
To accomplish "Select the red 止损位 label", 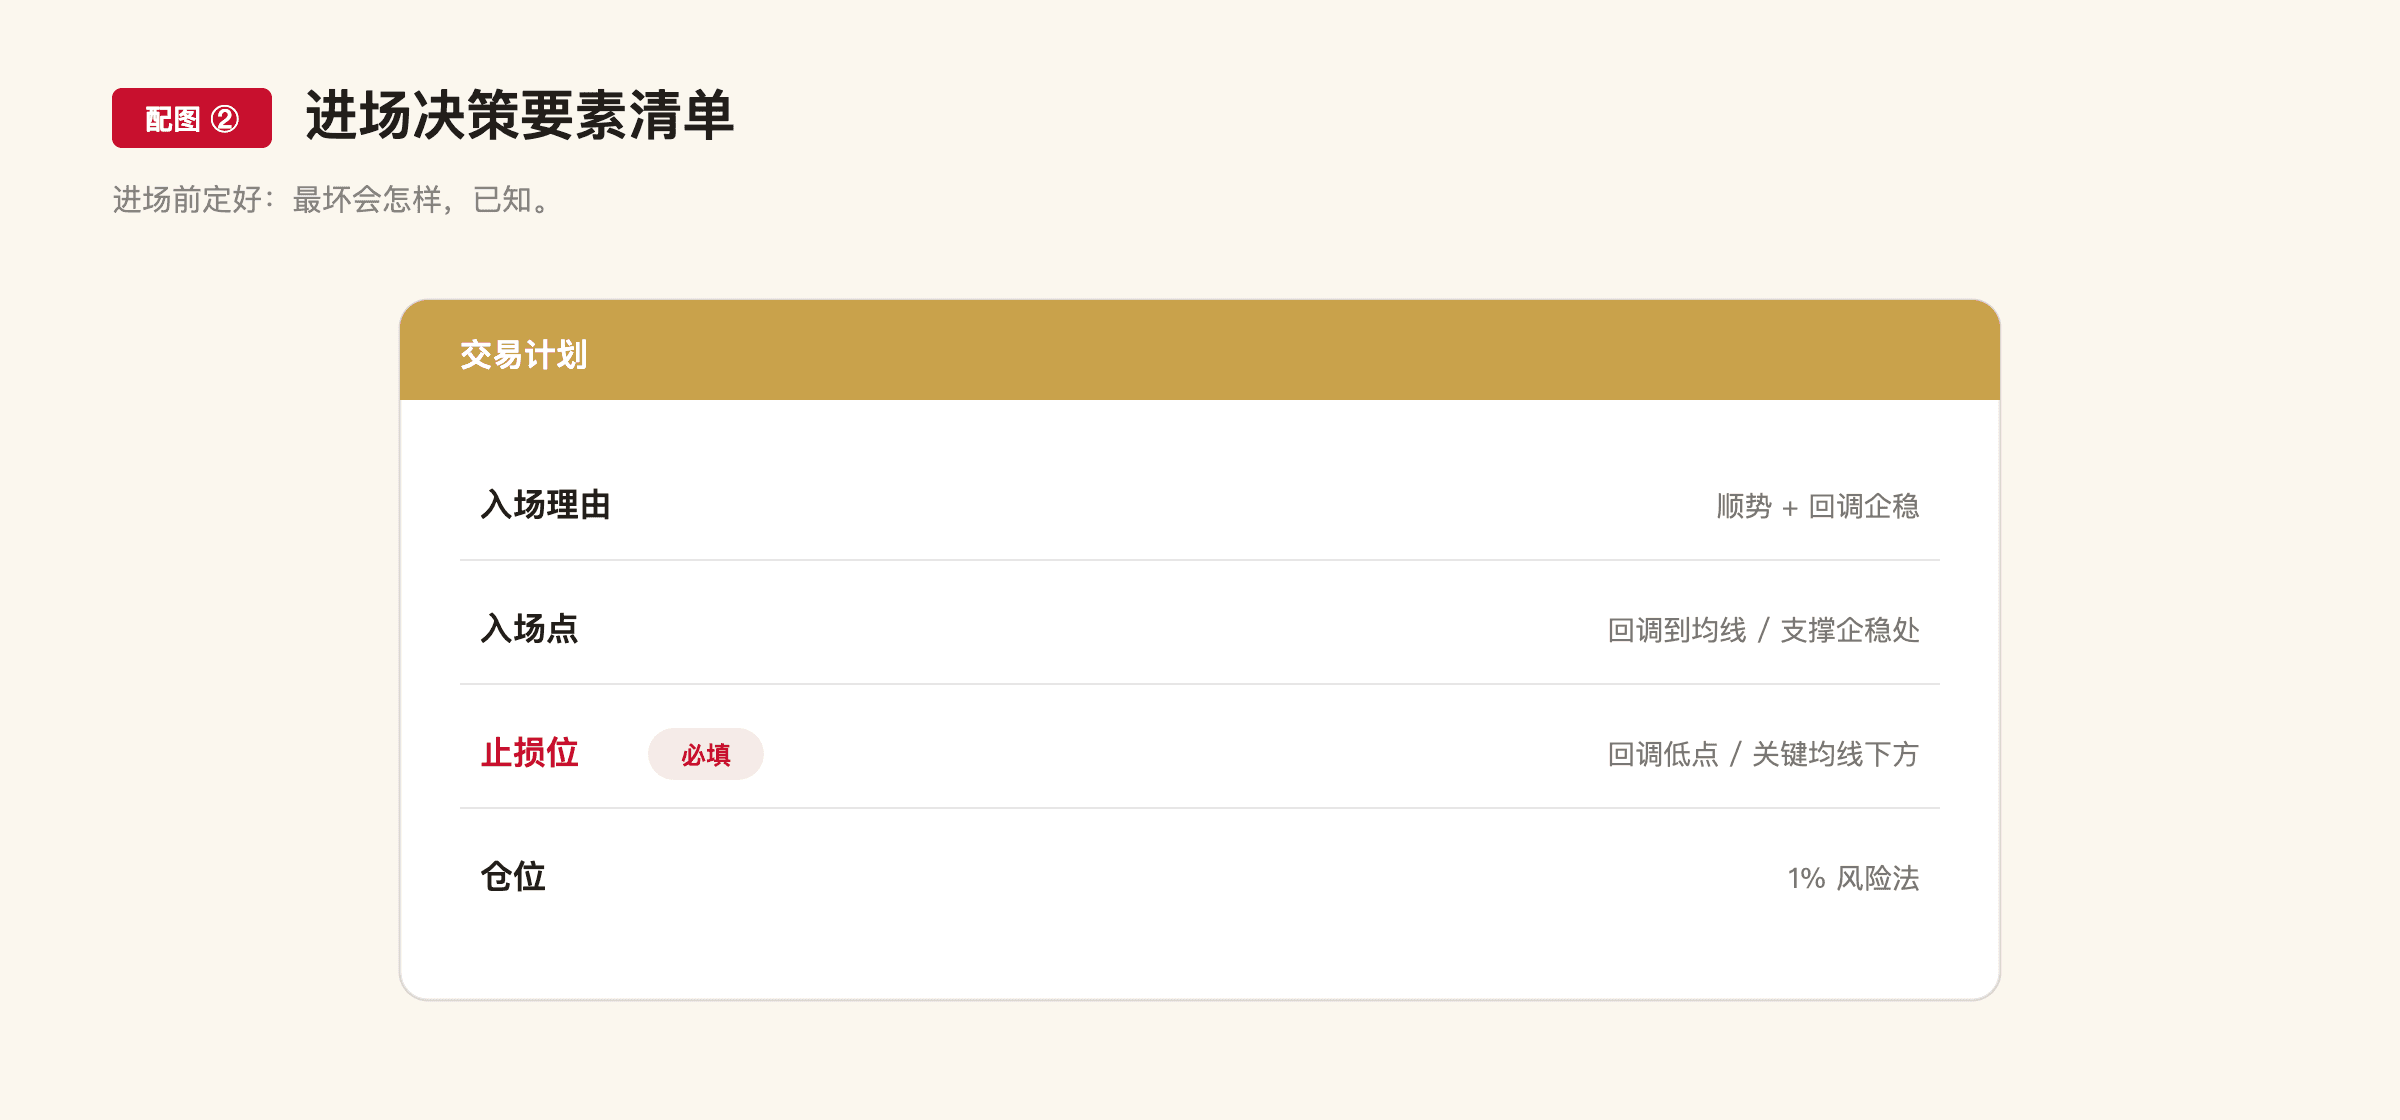I will (529, 753).
